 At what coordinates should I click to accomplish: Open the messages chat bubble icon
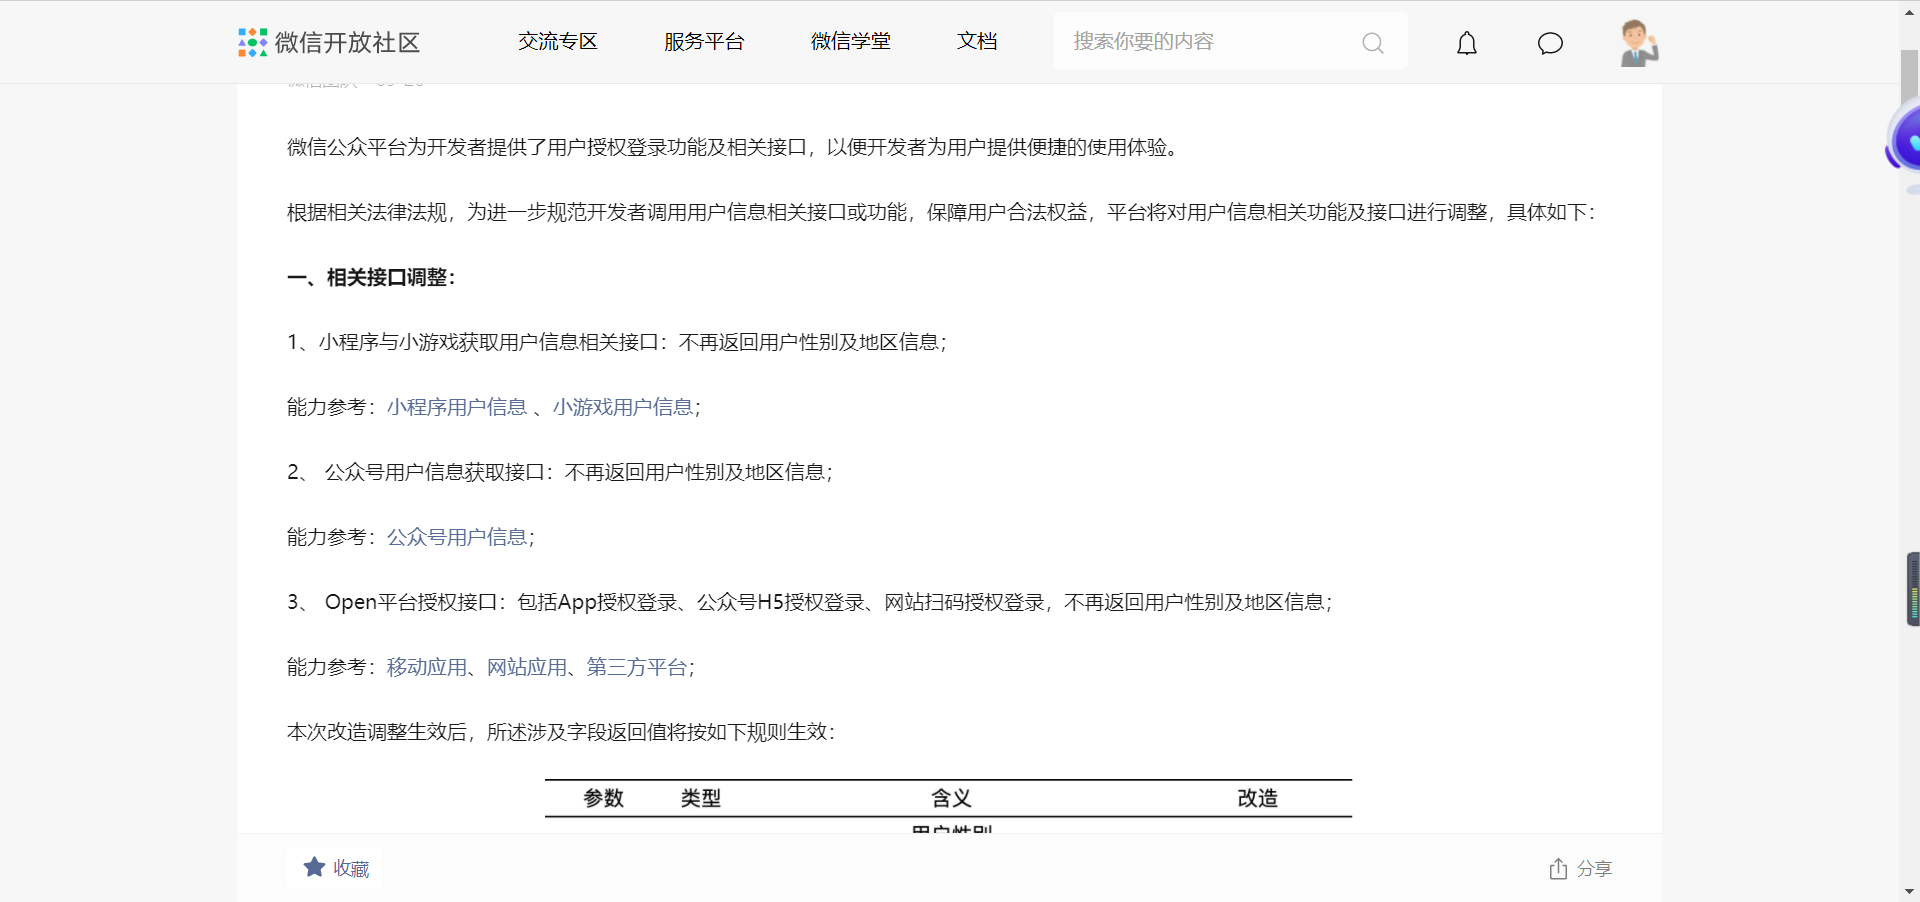1550,43
